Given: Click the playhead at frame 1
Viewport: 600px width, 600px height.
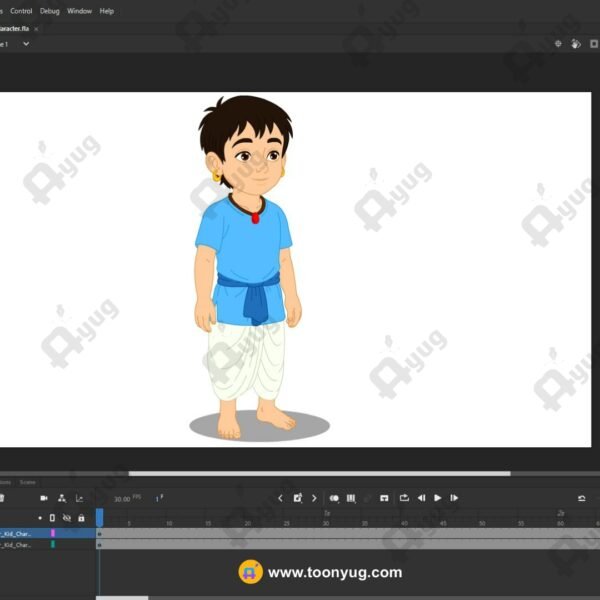Looking at the screenshot, I should [99, 517].
